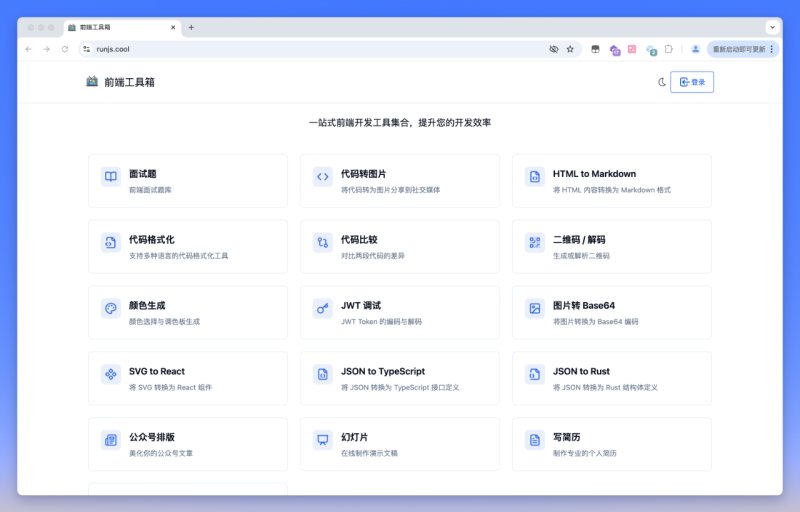Open the HTML to Markdown title link
The image size is (800, 512).
pos(594,174)
